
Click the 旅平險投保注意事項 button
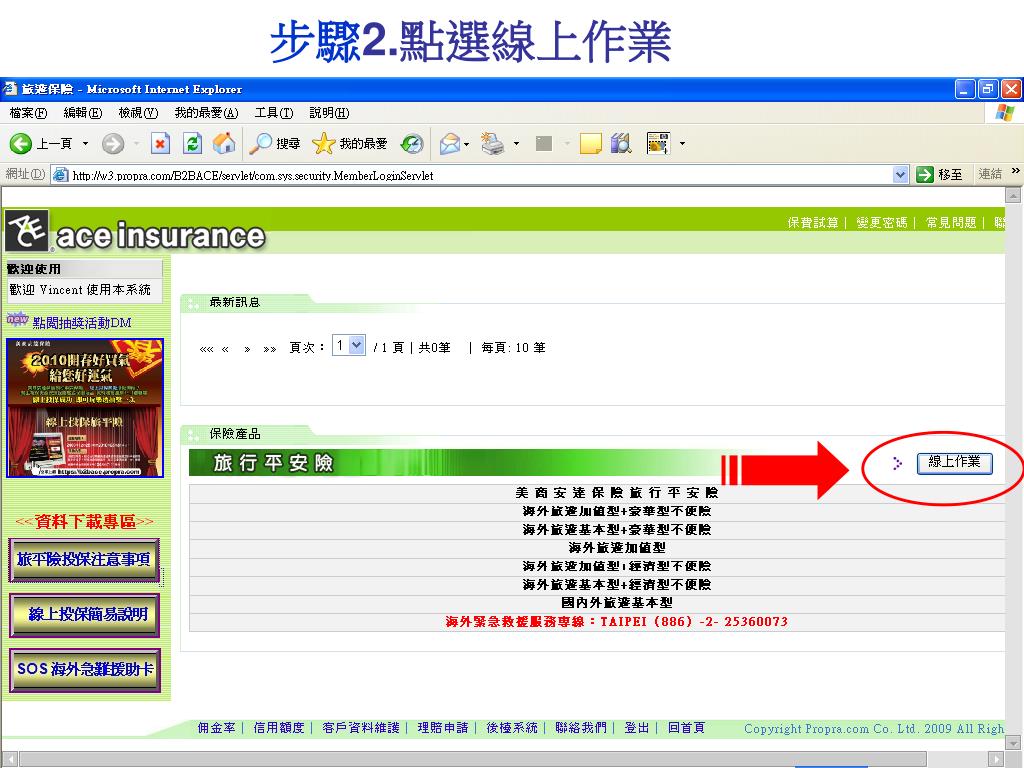click(84, 560)
